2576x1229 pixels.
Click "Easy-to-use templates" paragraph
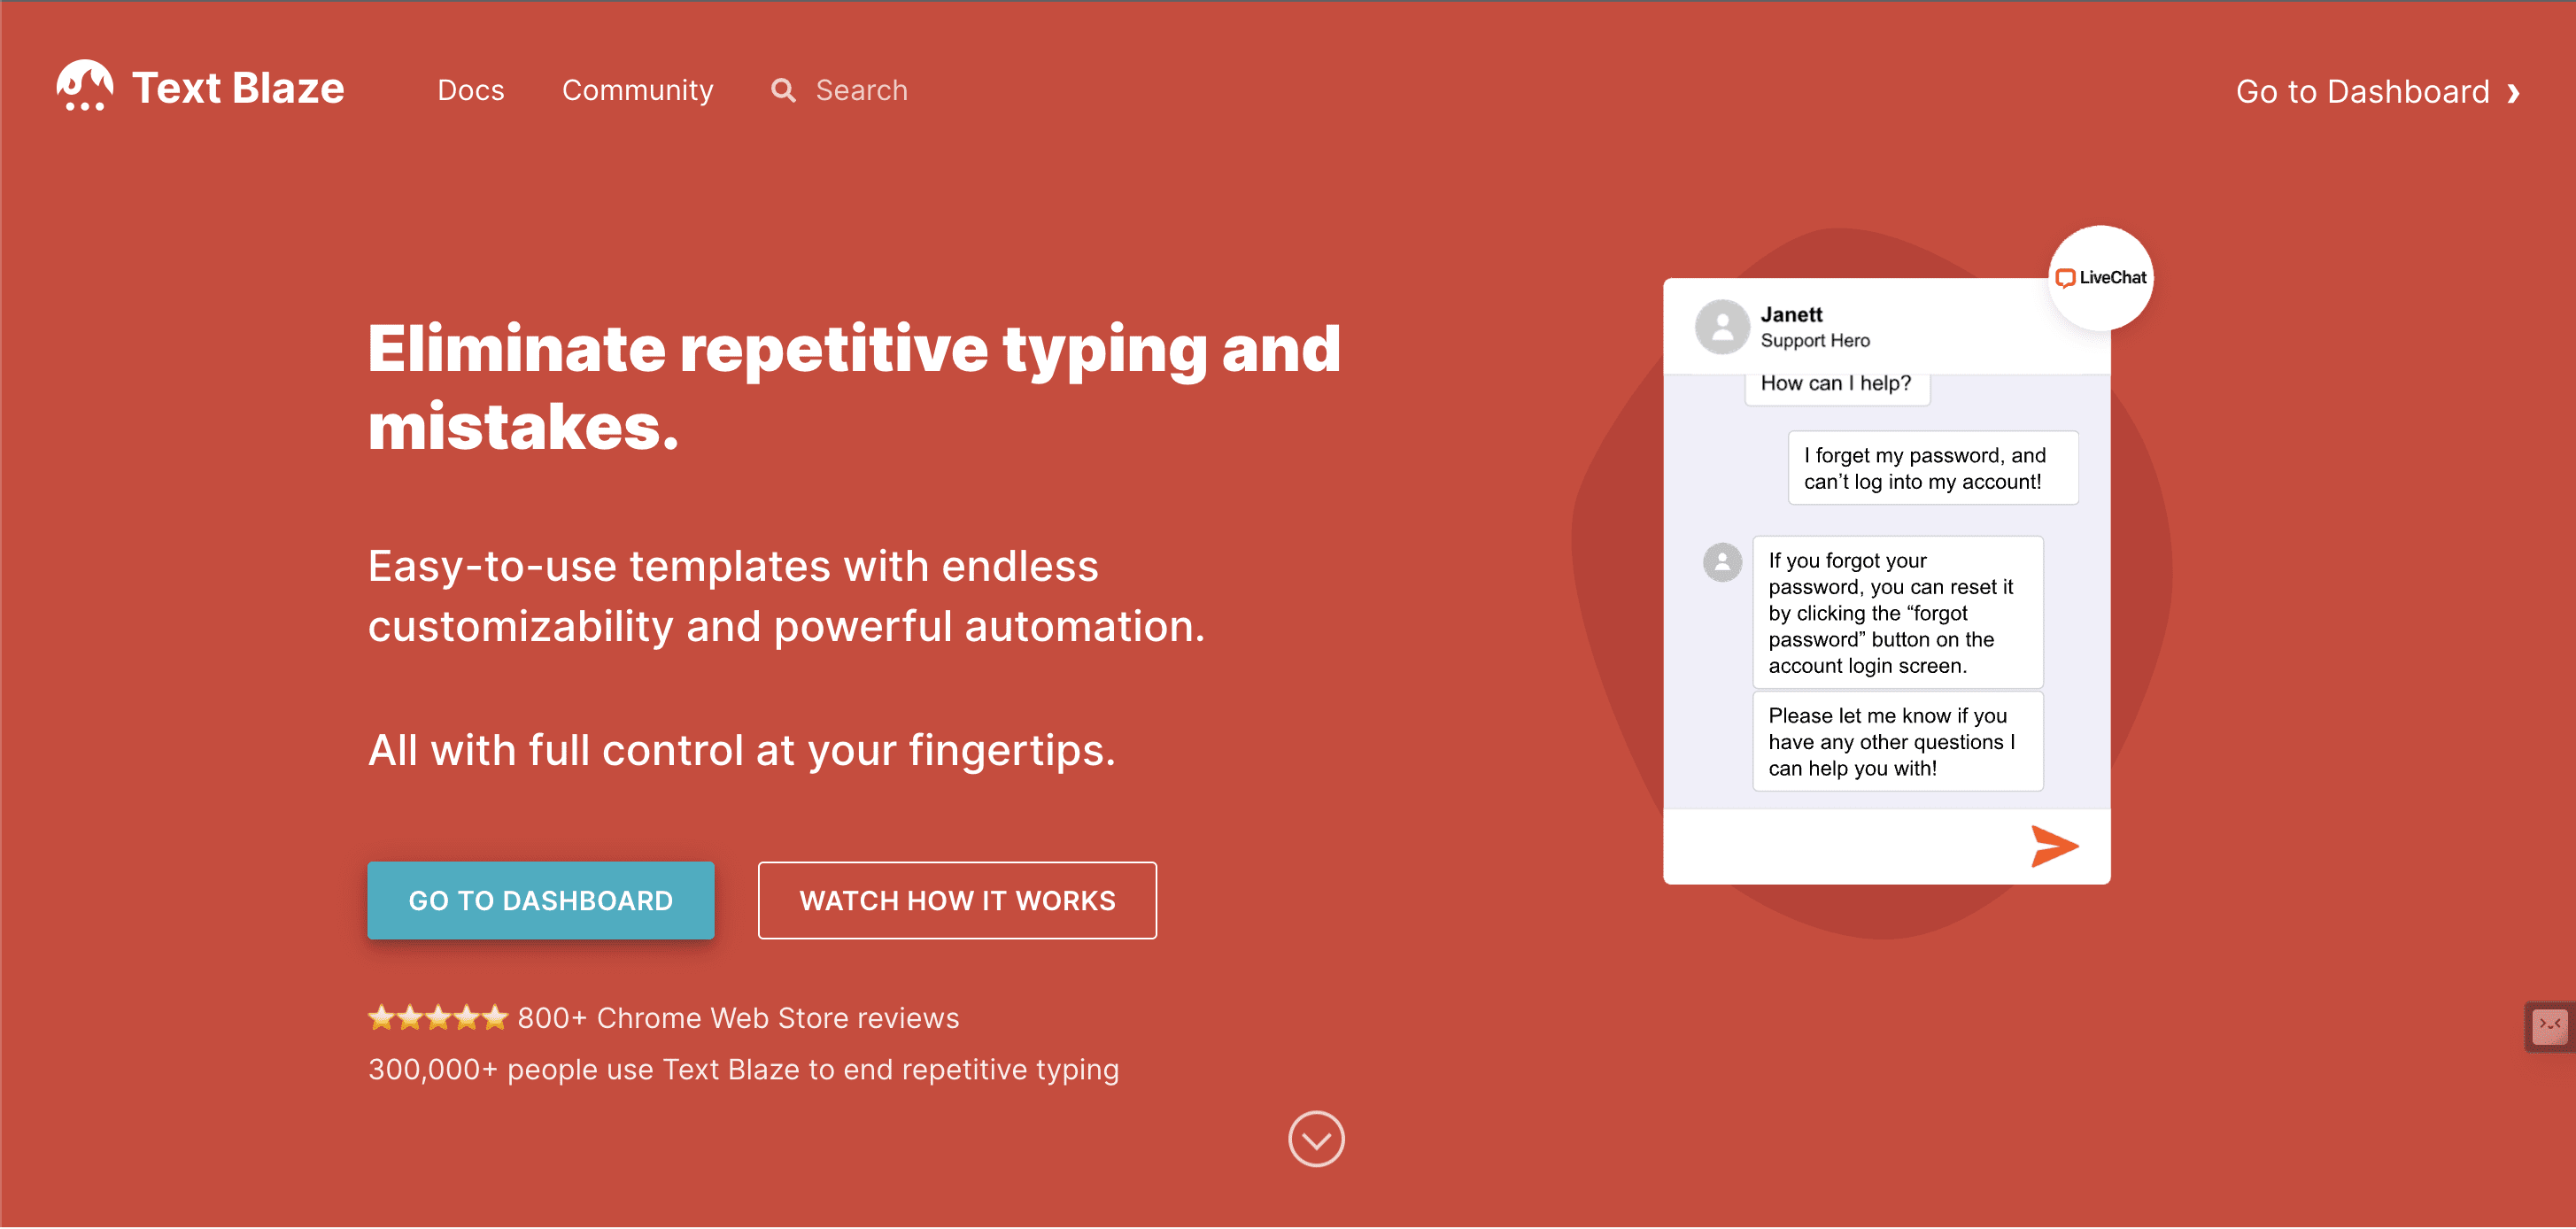[787, 596]
